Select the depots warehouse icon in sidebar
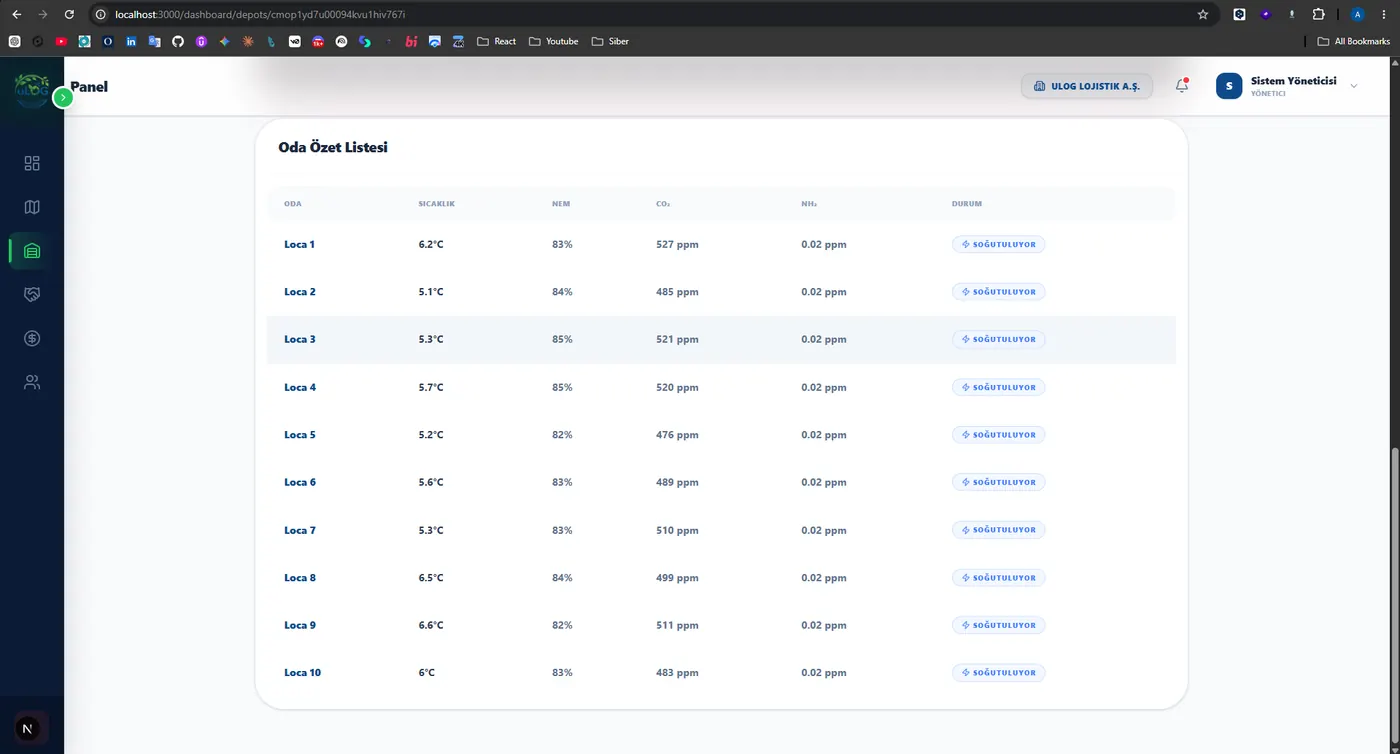 32,251
